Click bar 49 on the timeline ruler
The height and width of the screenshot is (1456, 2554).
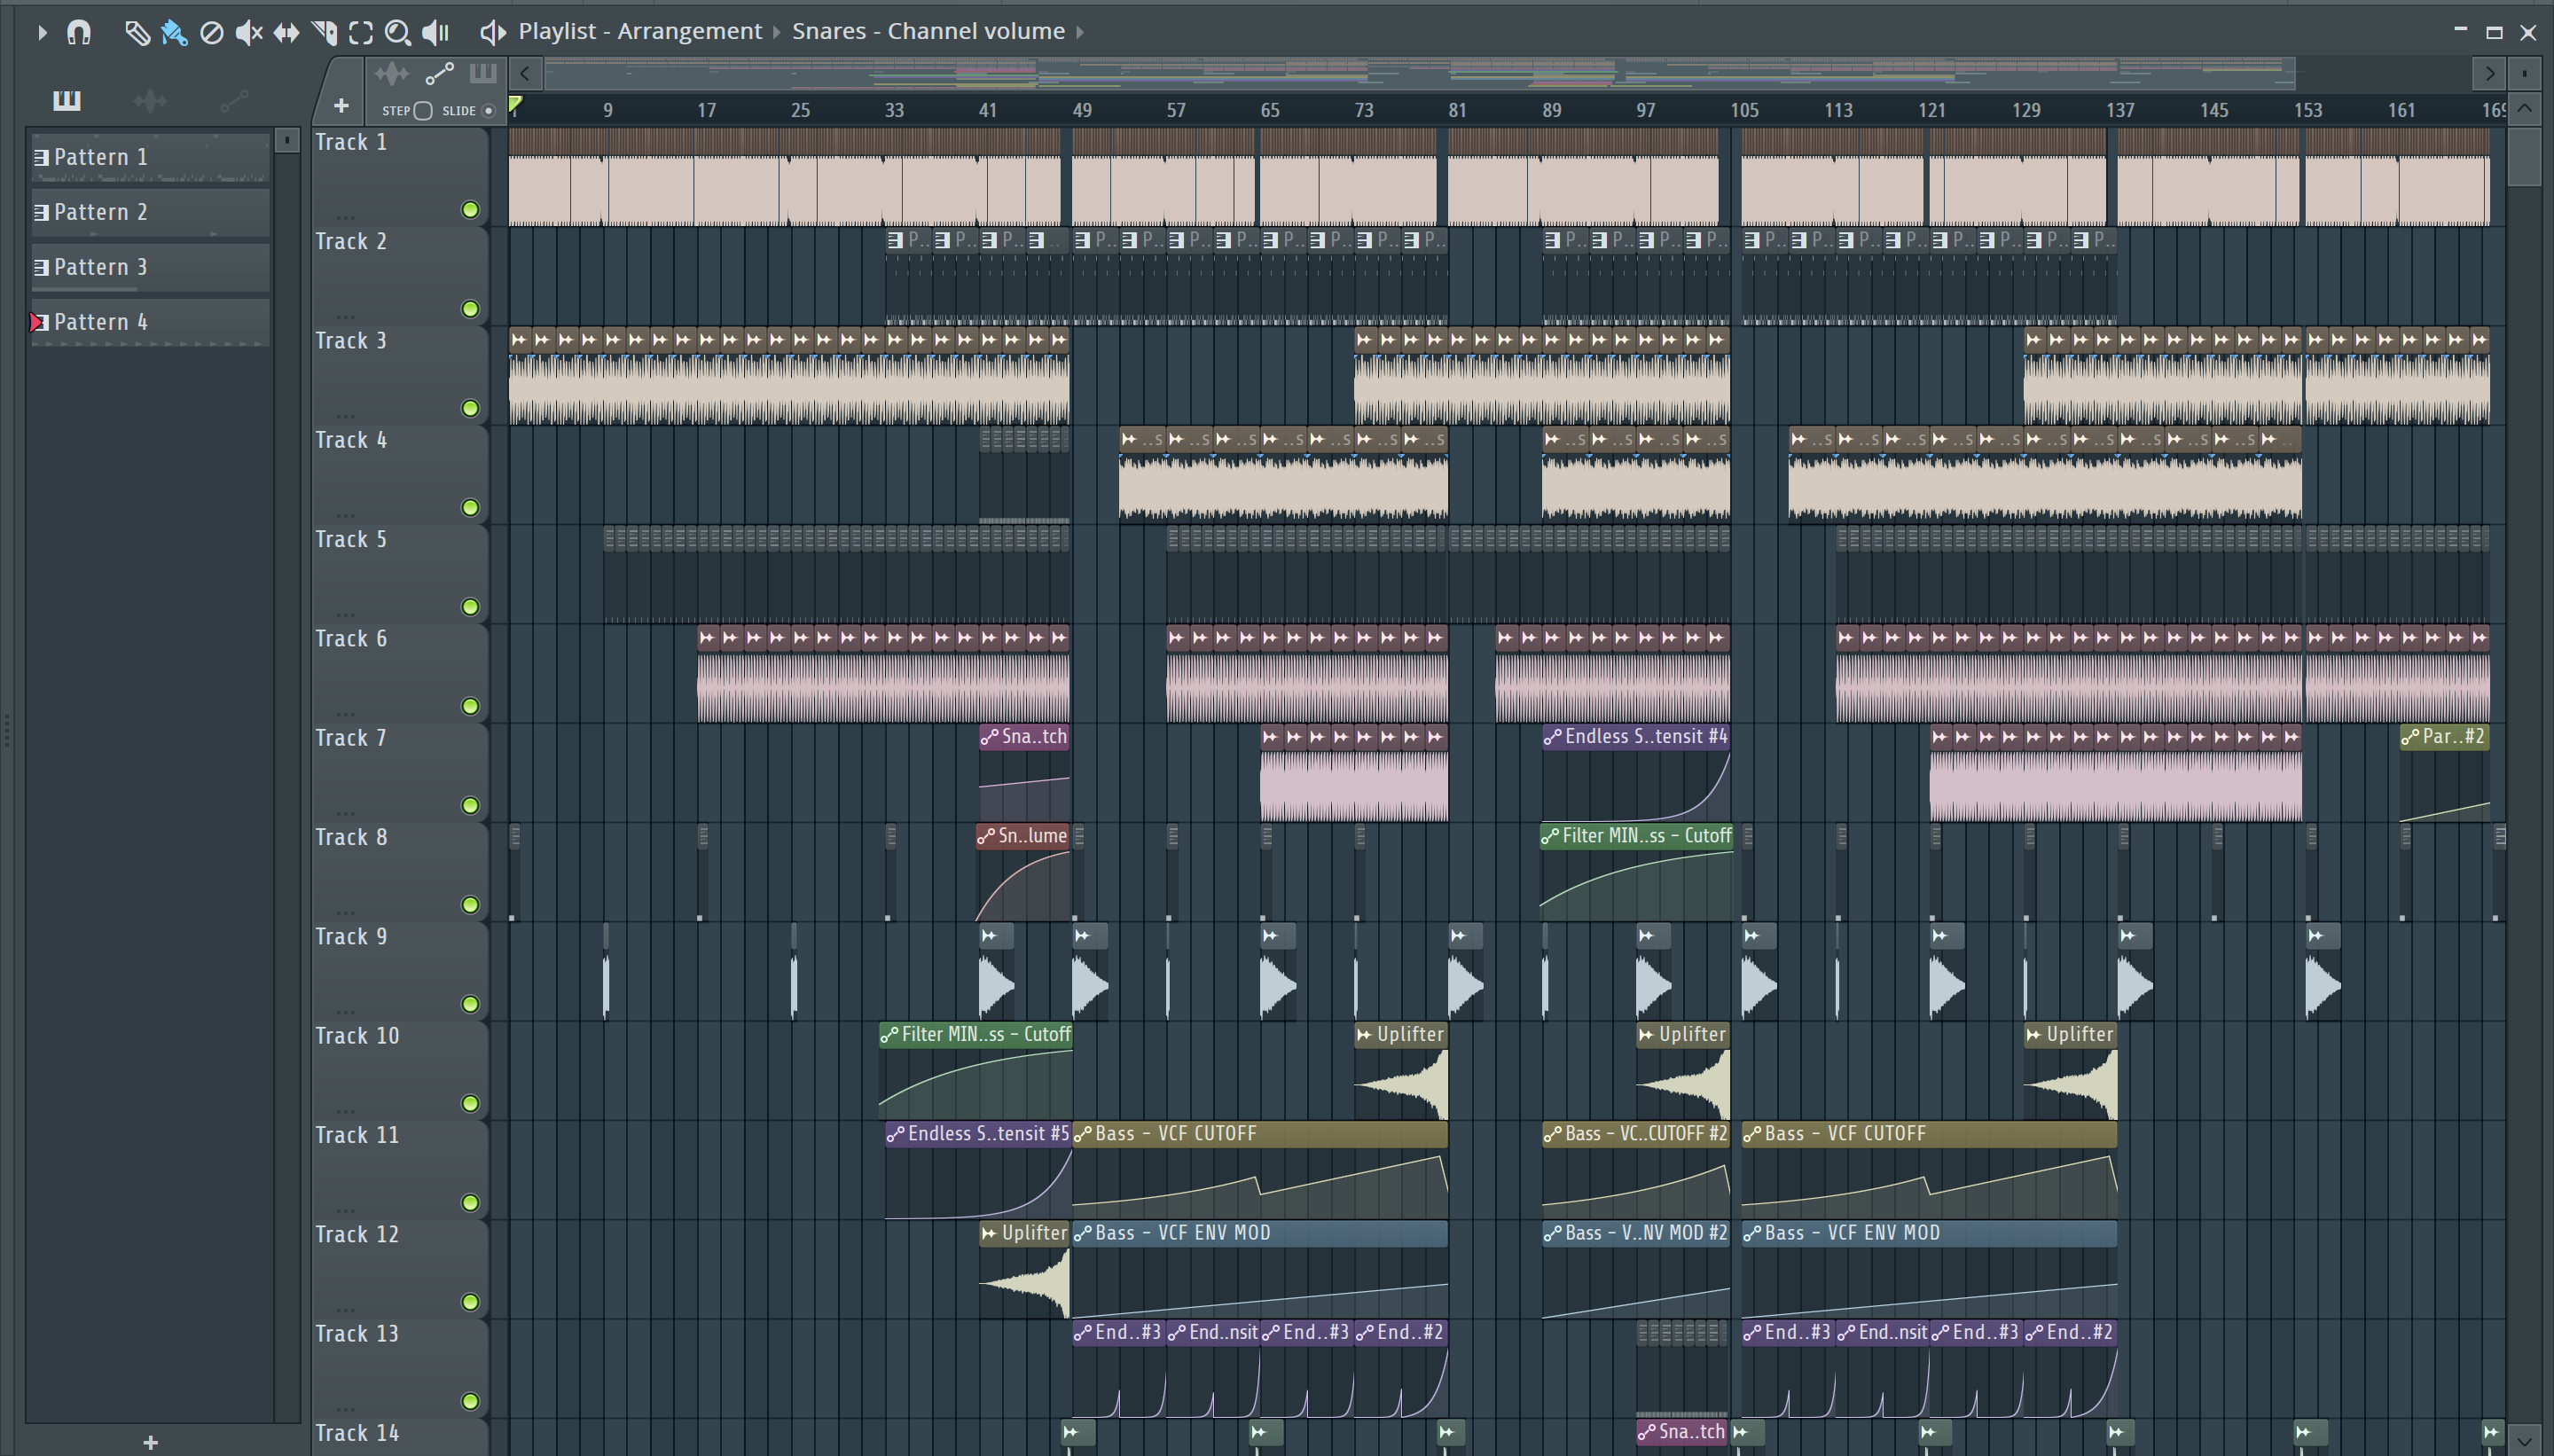click(1082, 110)
